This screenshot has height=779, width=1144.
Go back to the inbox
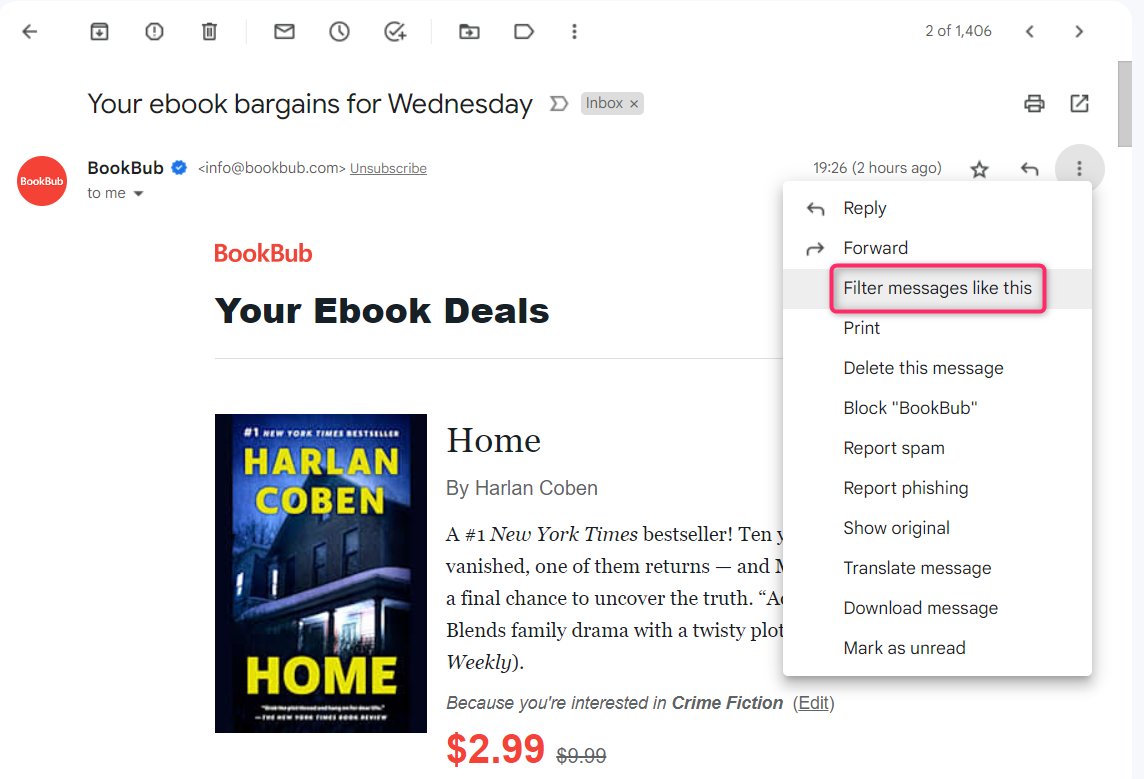pyautogui.click(x=29, y=31)
